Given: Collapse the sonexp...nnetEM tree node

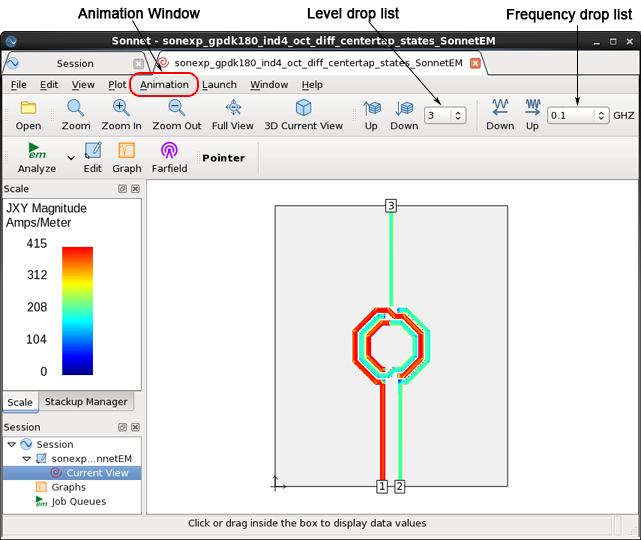Looking at the screenshot, I should pyautogui.click(x=27, y=459).
